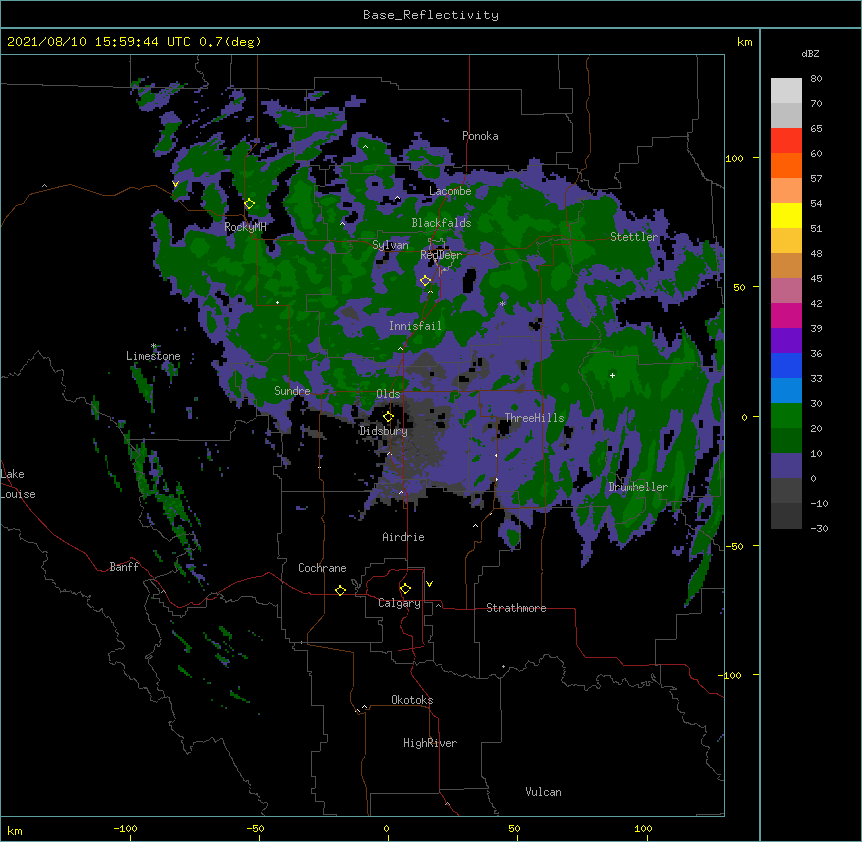Click the km unit label at bottom left
862x842 pixels.
click(x=15, y=831)
